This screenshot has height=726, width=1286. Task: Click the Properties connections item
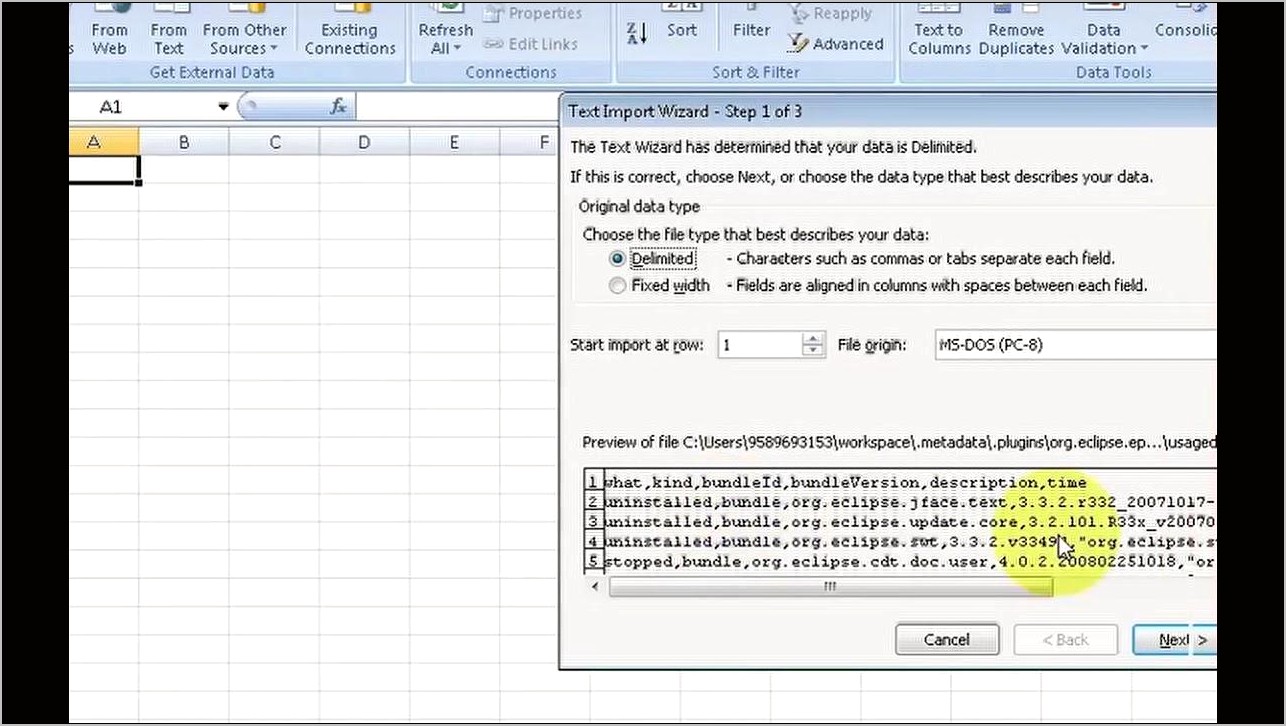pos(533,14)
